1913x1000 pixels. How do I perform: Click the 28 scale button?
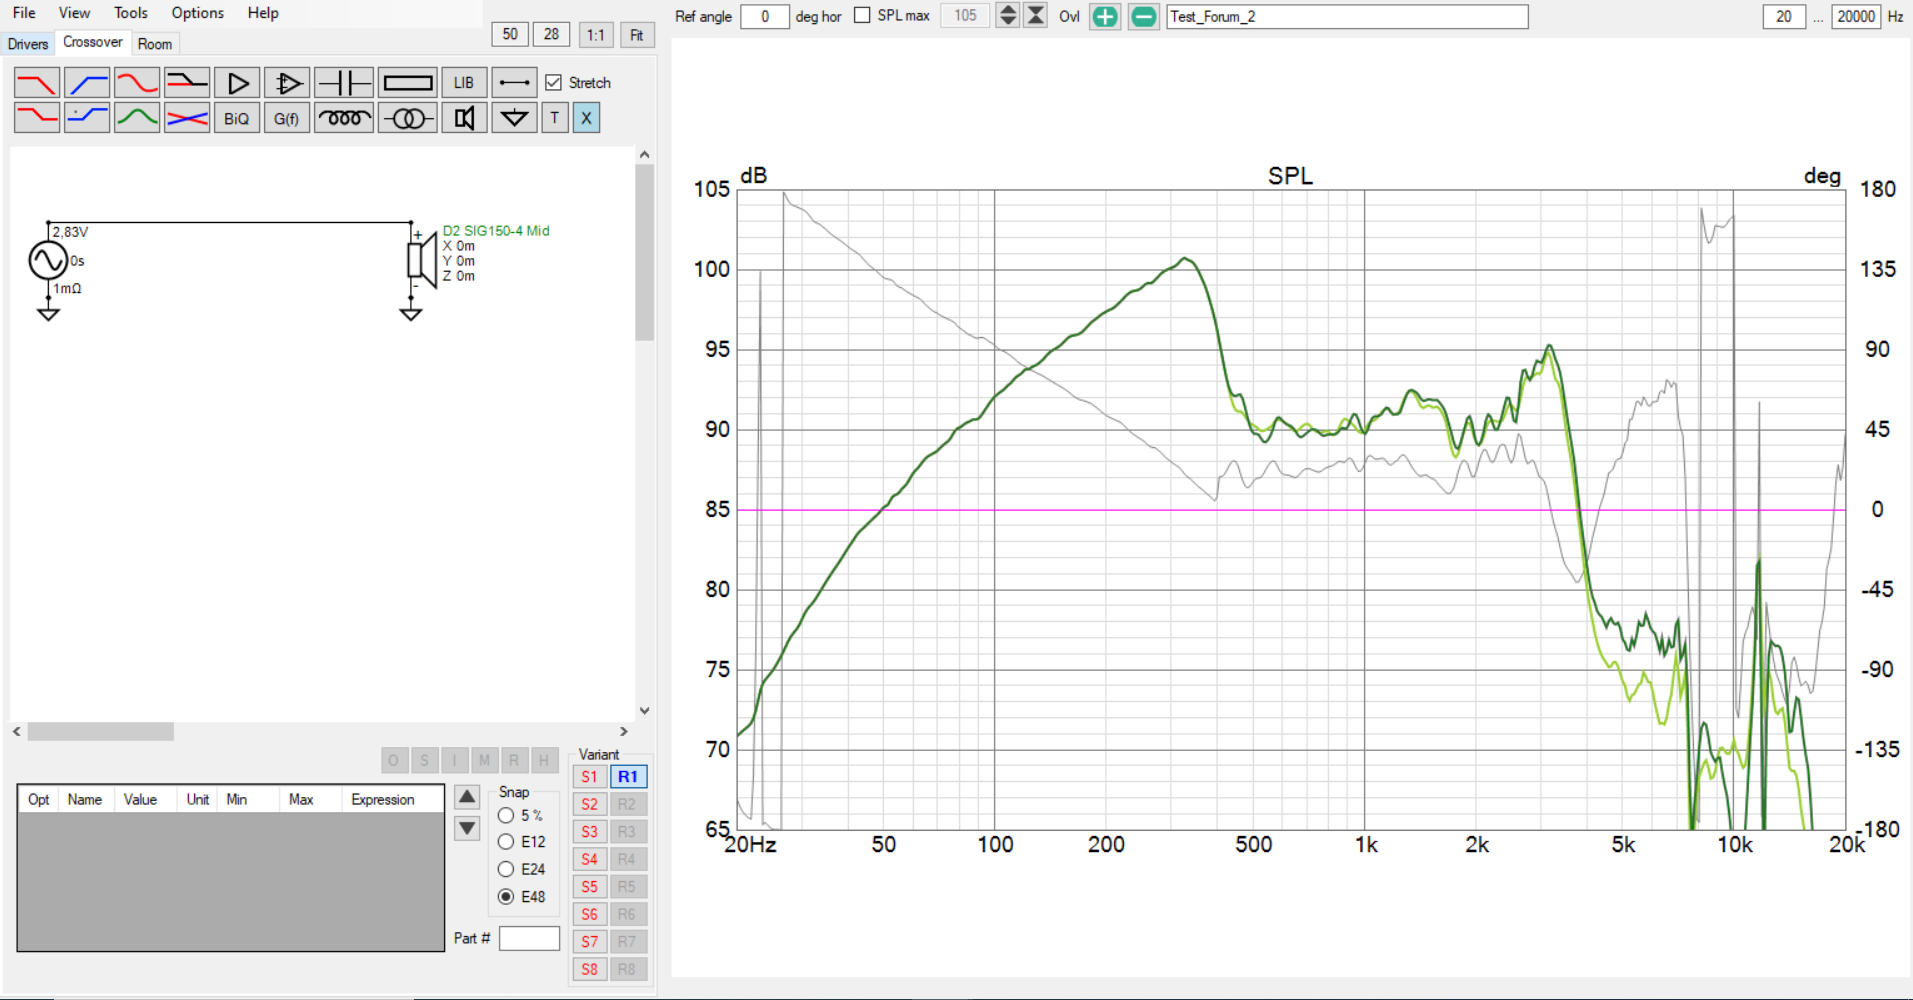tap(551, 34)
